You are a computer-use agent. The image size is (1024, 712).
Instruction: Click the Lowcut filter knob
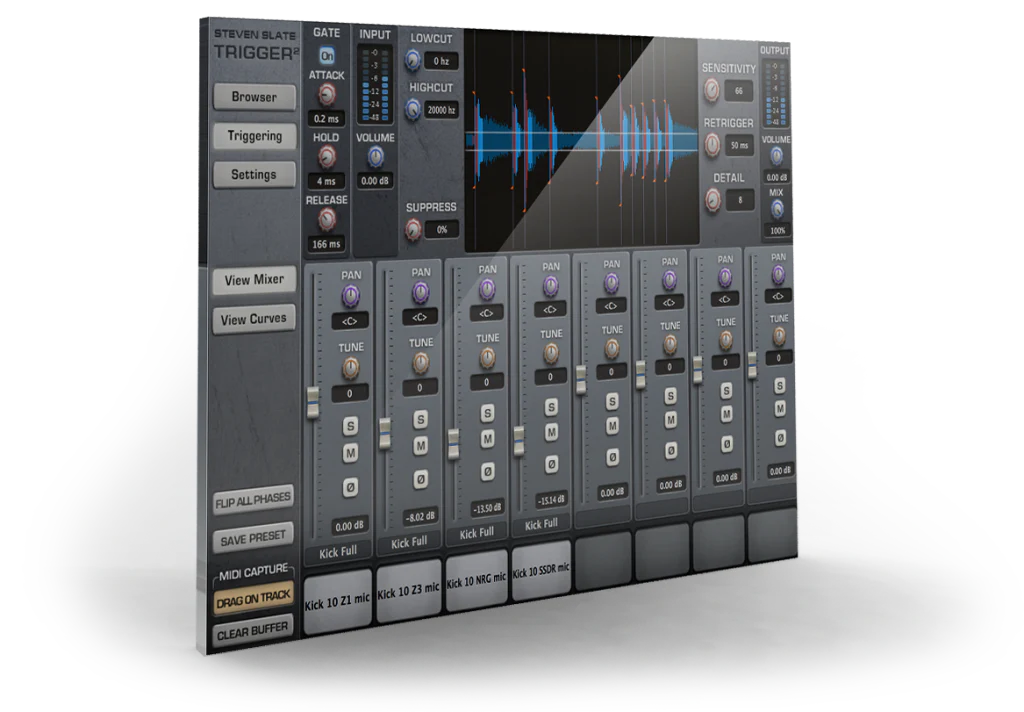[413, 61]
